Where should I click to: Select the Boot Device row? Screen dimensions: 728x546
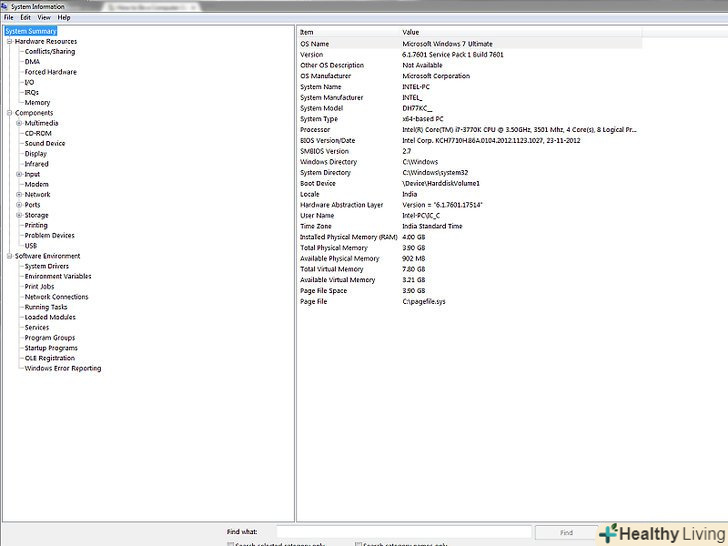[469, 183]
